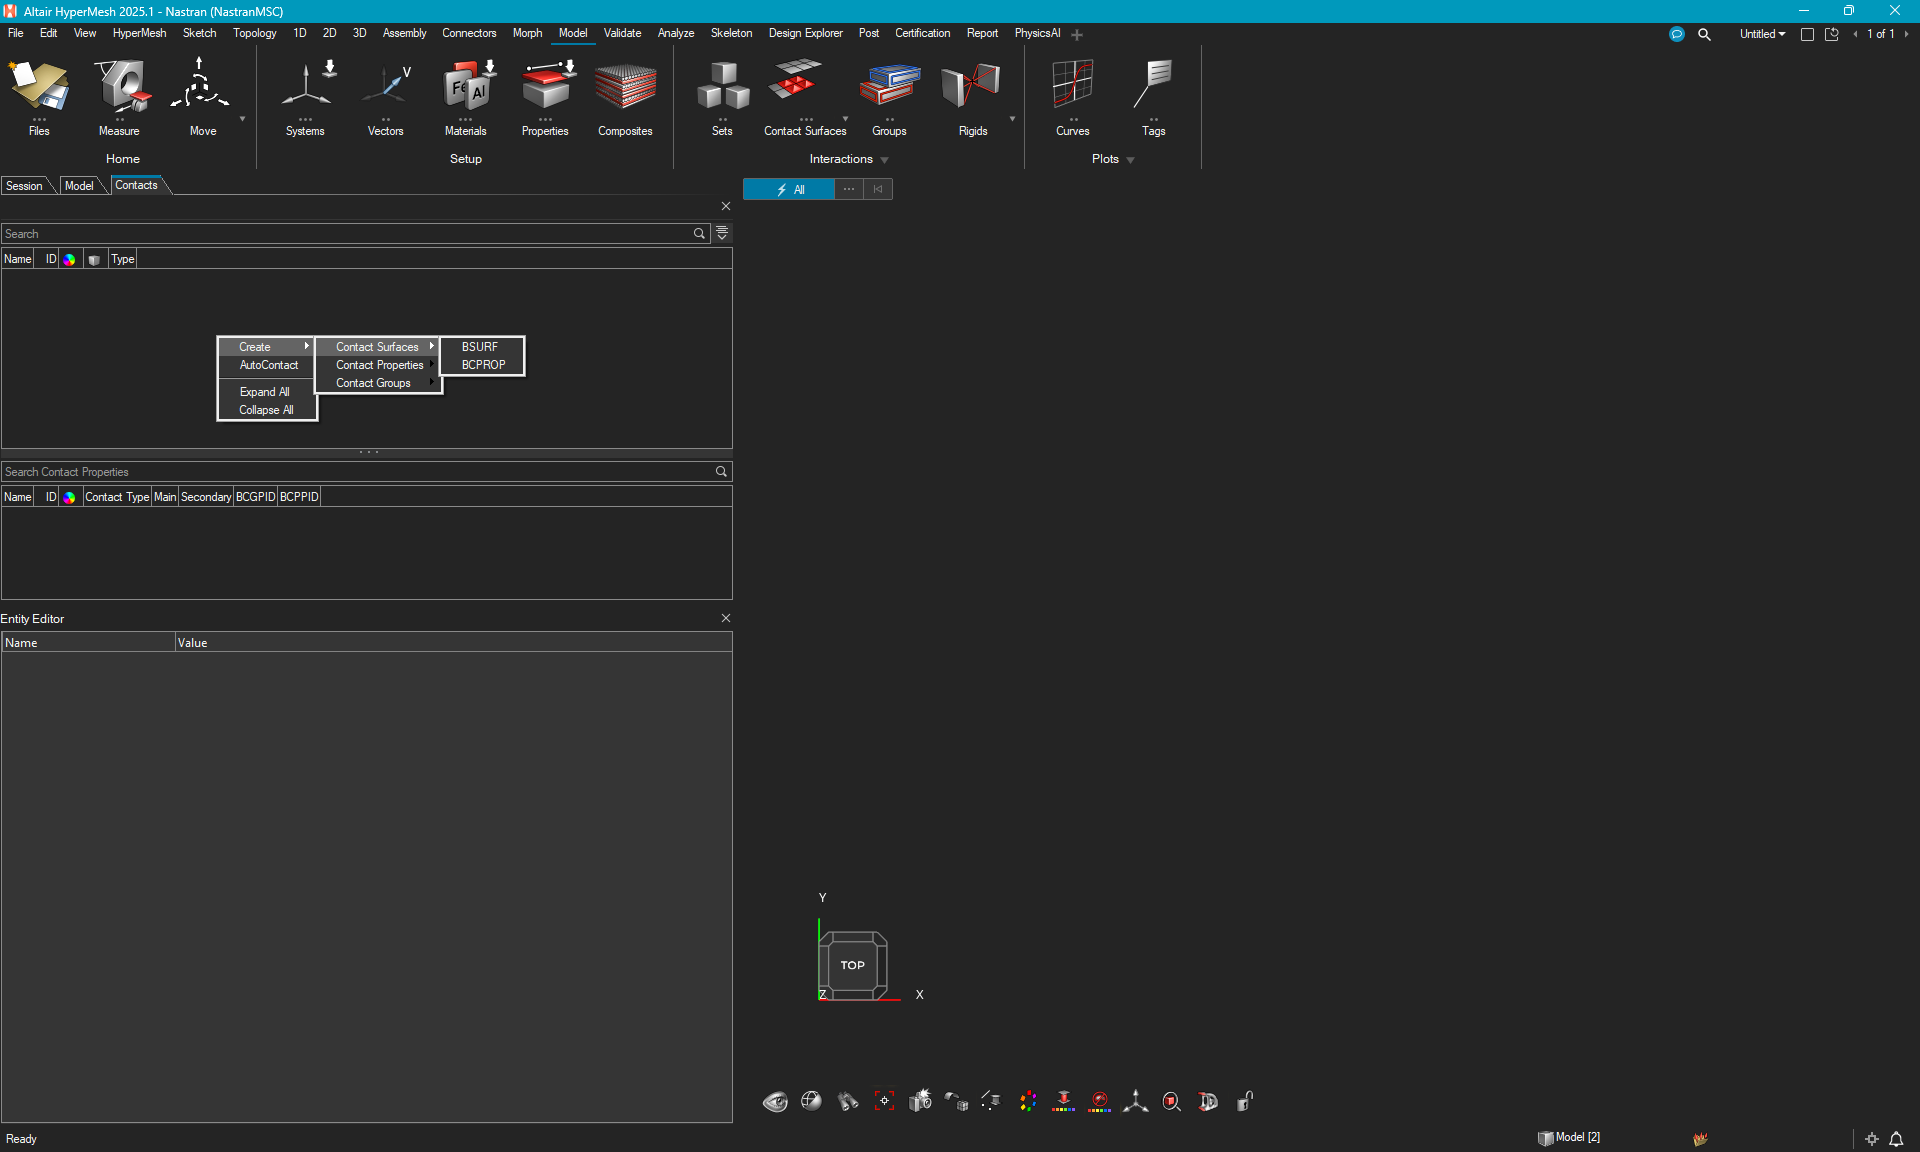This screenshot has width=1920, height=1152.
Task: Click the eye view icon in the bottom toolbar
Action: click(x=775, y=1102)
